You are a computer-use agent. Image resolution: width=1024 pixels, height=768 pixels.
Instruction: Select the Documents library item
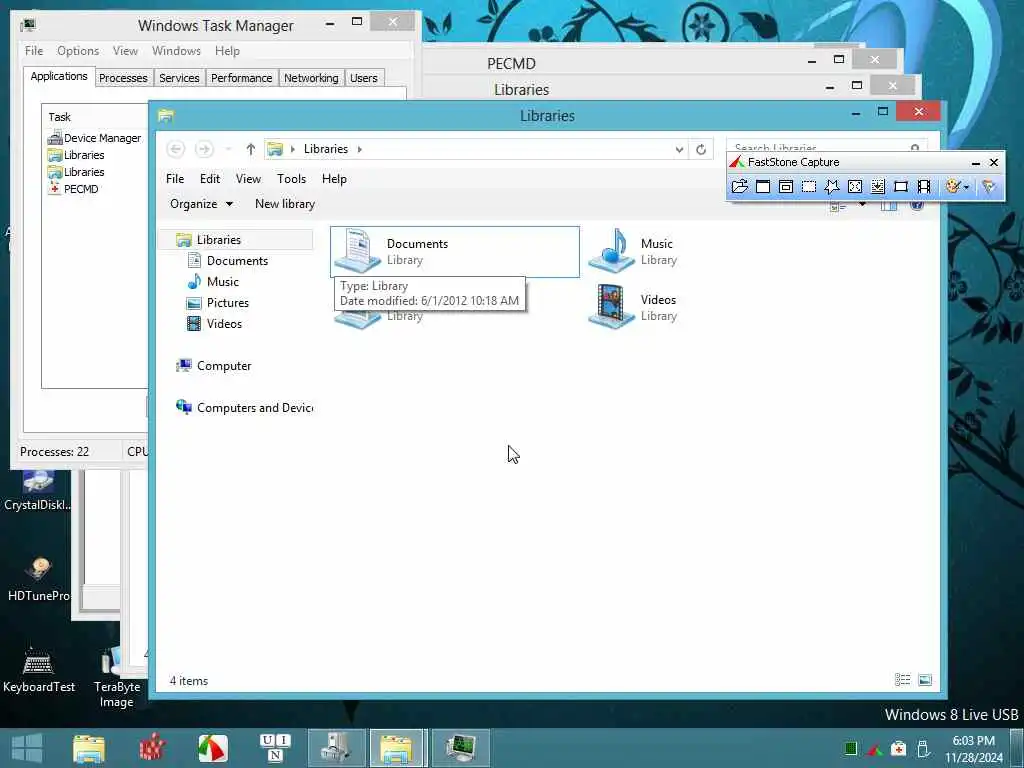[455, 251]
